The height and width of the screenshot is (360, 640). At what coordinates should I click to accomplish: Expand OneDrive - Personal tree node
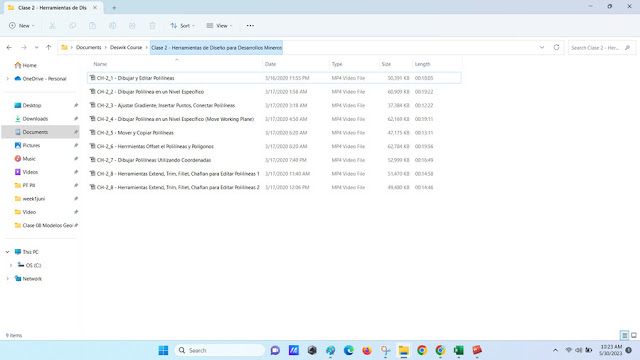7,79
